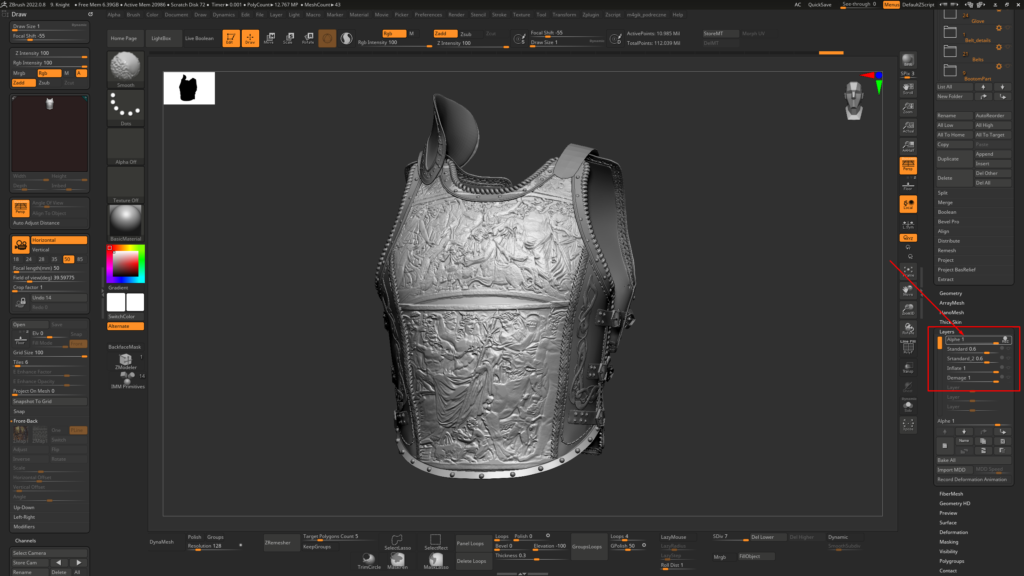Expand the Deformation subpalette
The width and height of the screenshot is (1024, 576).
953,532
